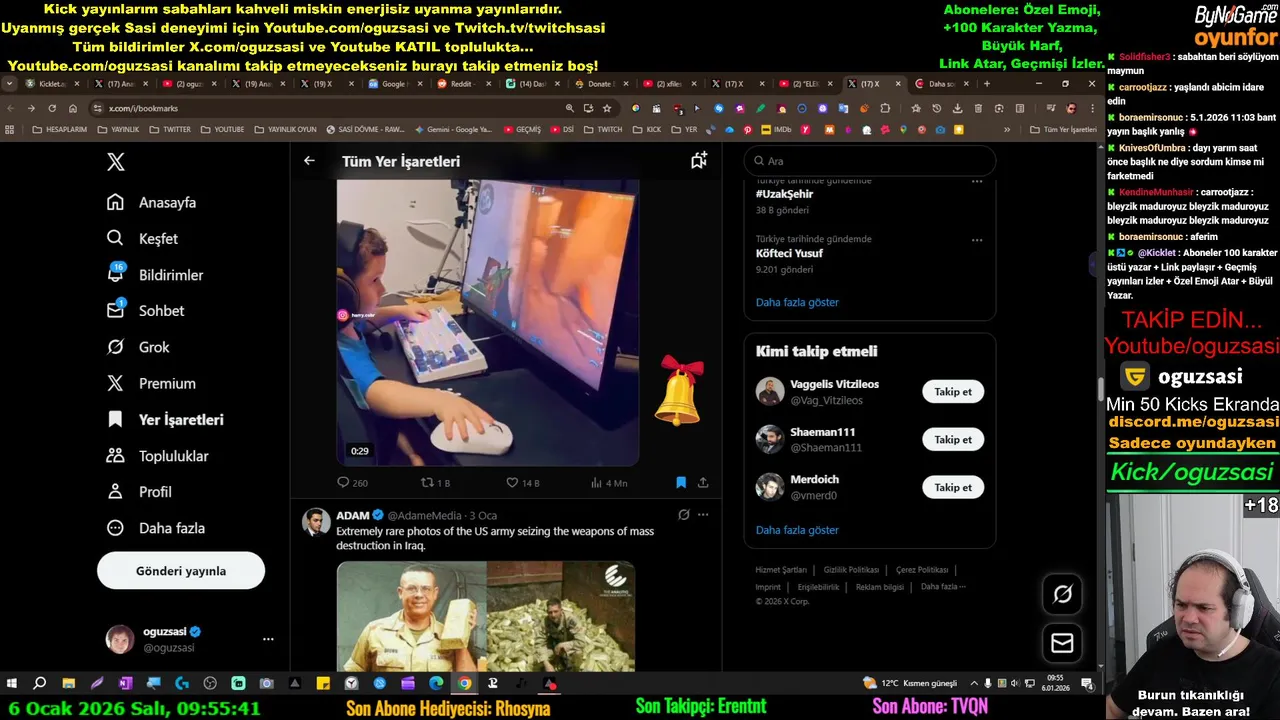
Task: Click Daha fazla göster under trends
Action: pos(797,302)
